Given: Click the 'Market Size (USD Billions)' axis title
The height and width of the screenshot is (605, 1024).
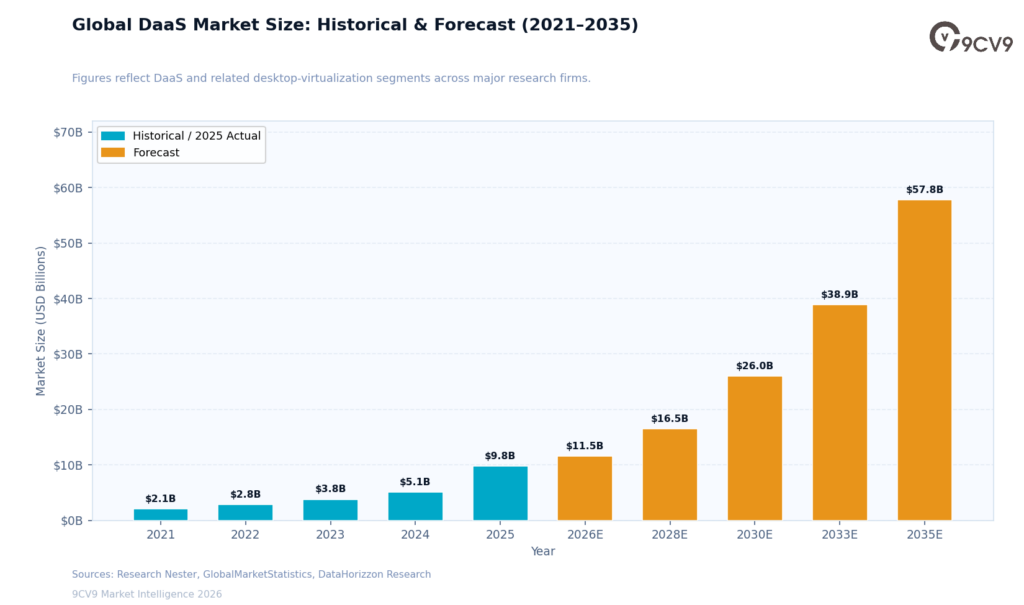Looking at the screenshot, I should 40,321.
